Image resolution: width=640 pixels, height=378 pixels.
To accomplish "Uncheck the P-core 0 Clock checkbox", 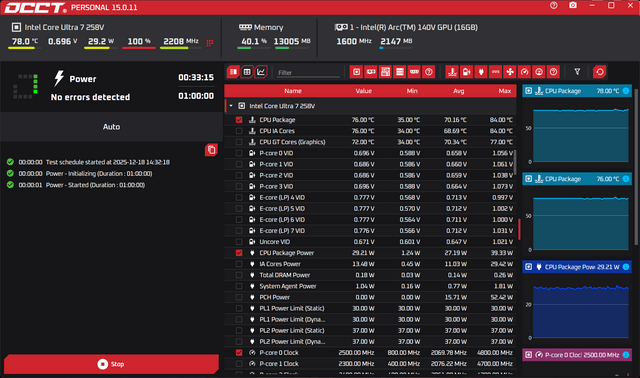I will (239, 353).
